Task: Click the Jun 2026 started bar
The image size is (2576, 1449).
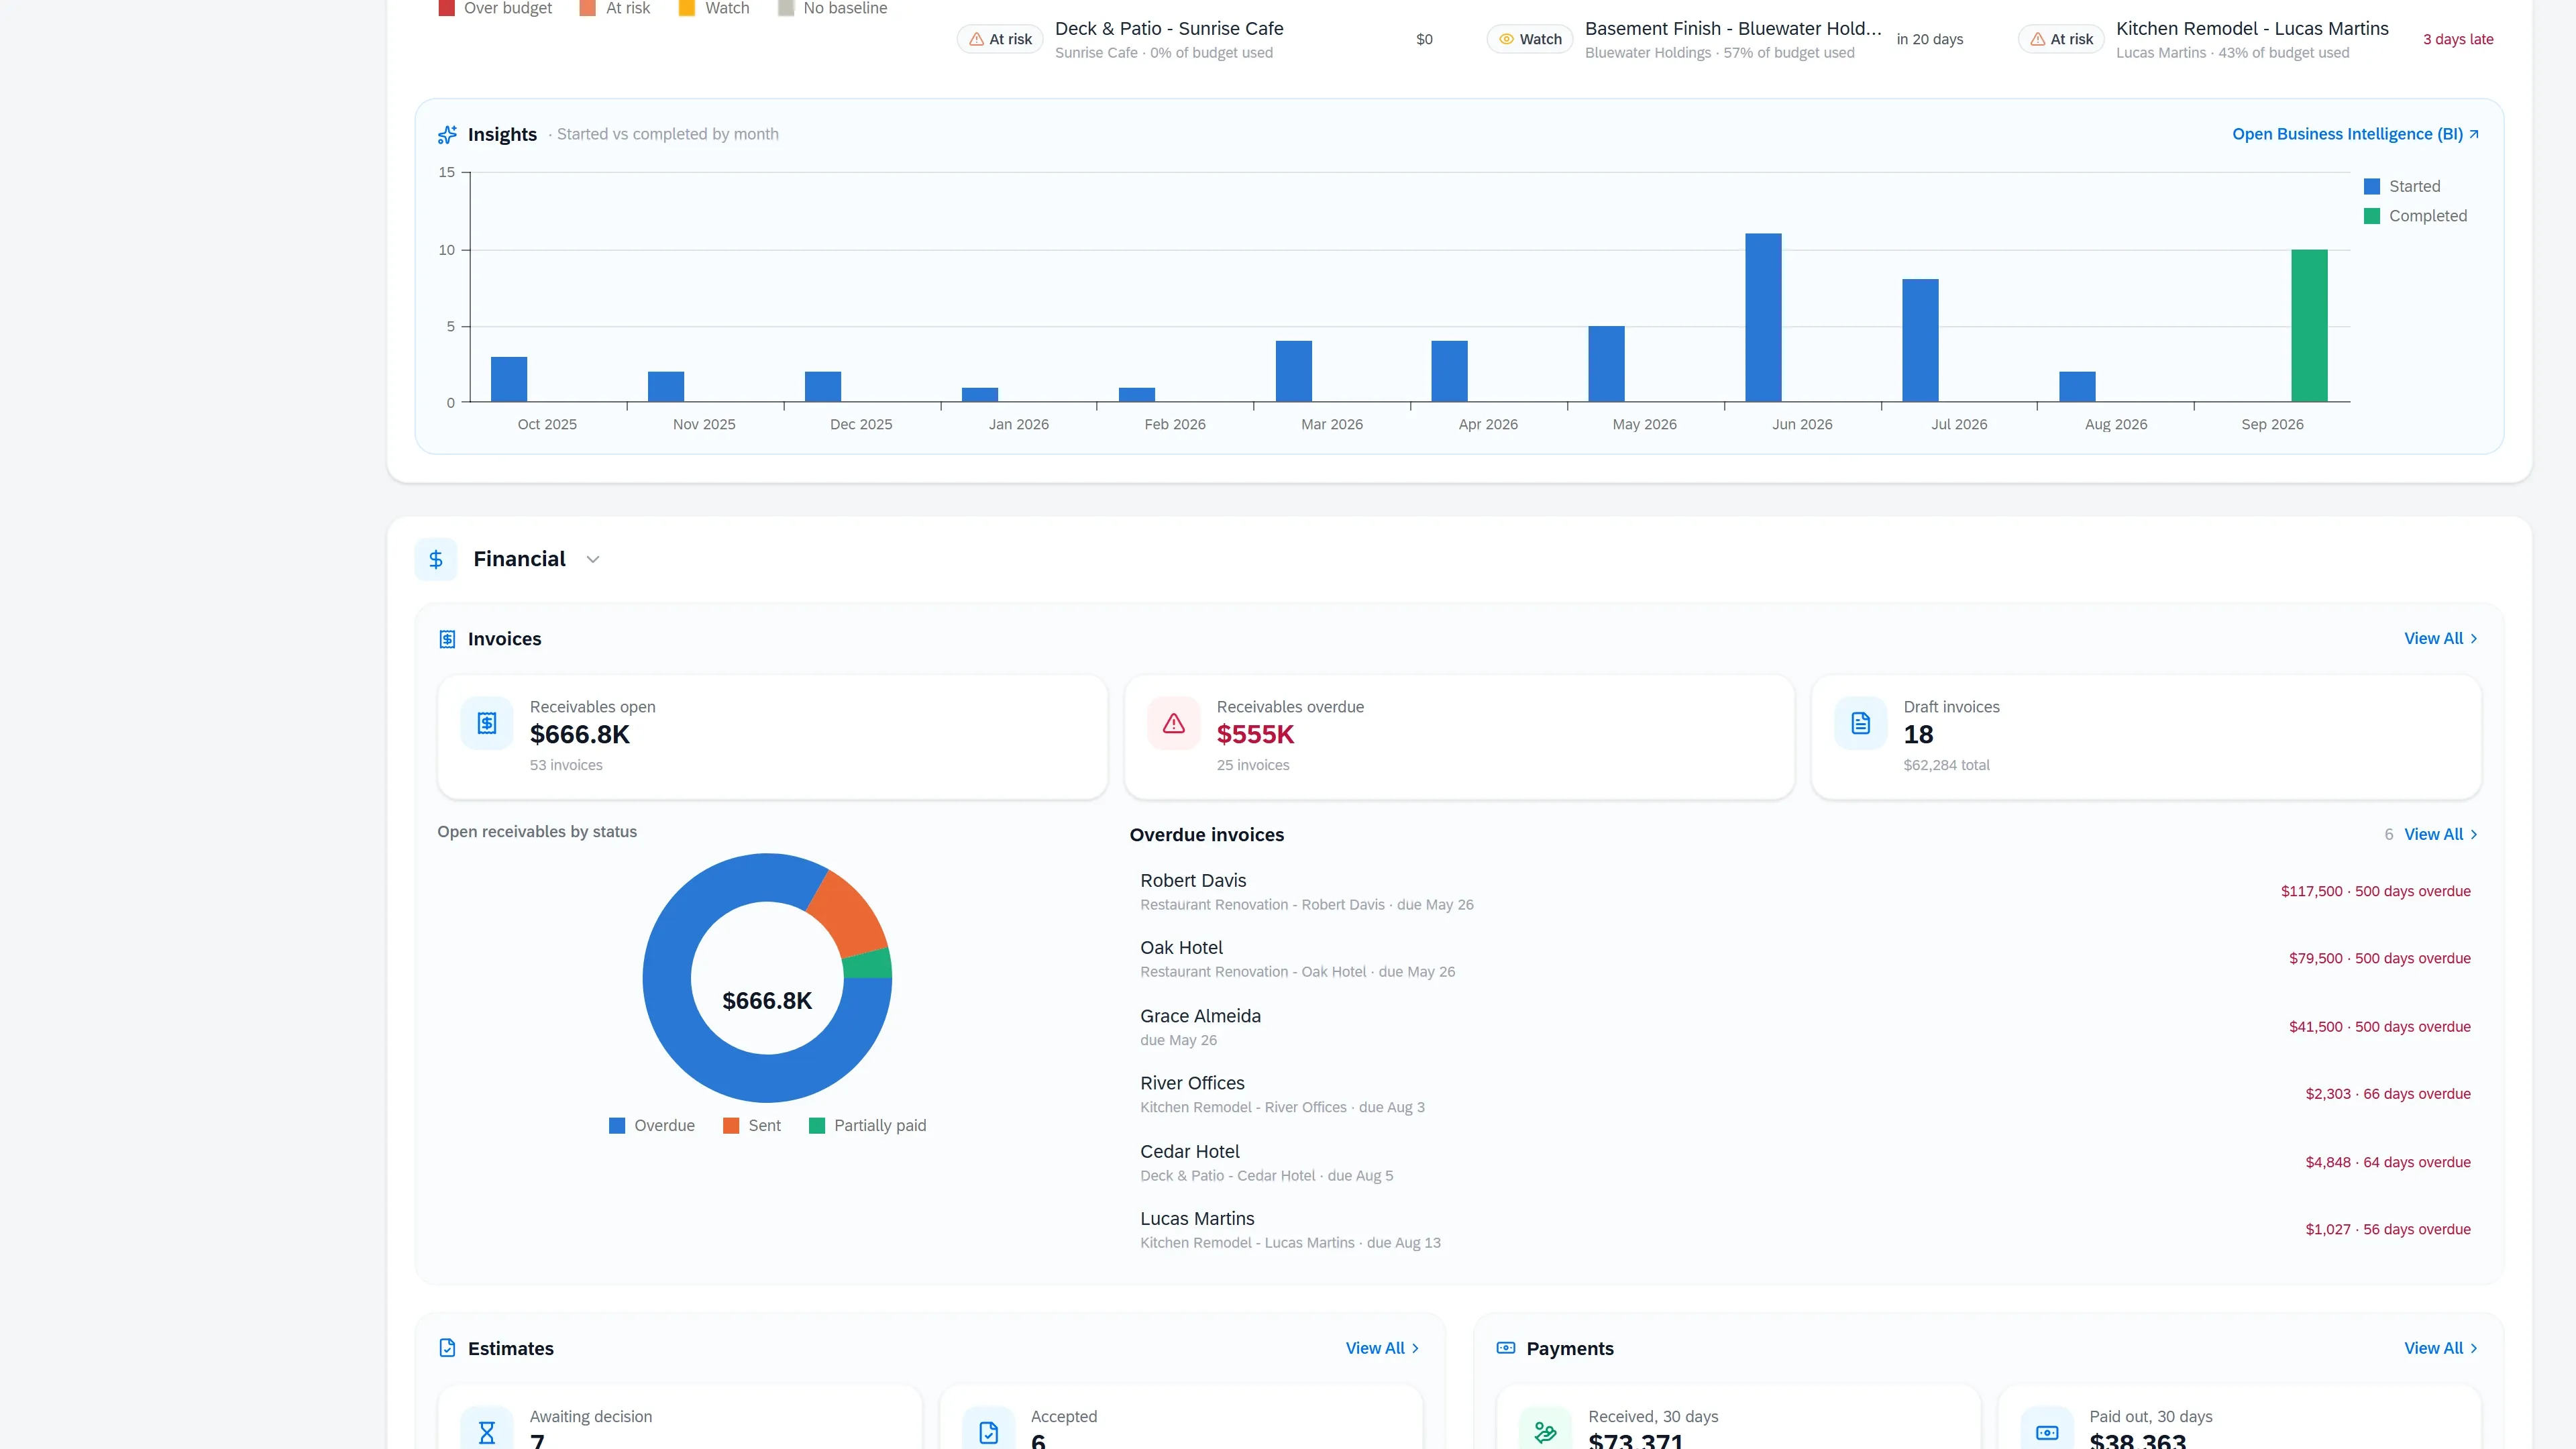Action: click(1763, 318)
